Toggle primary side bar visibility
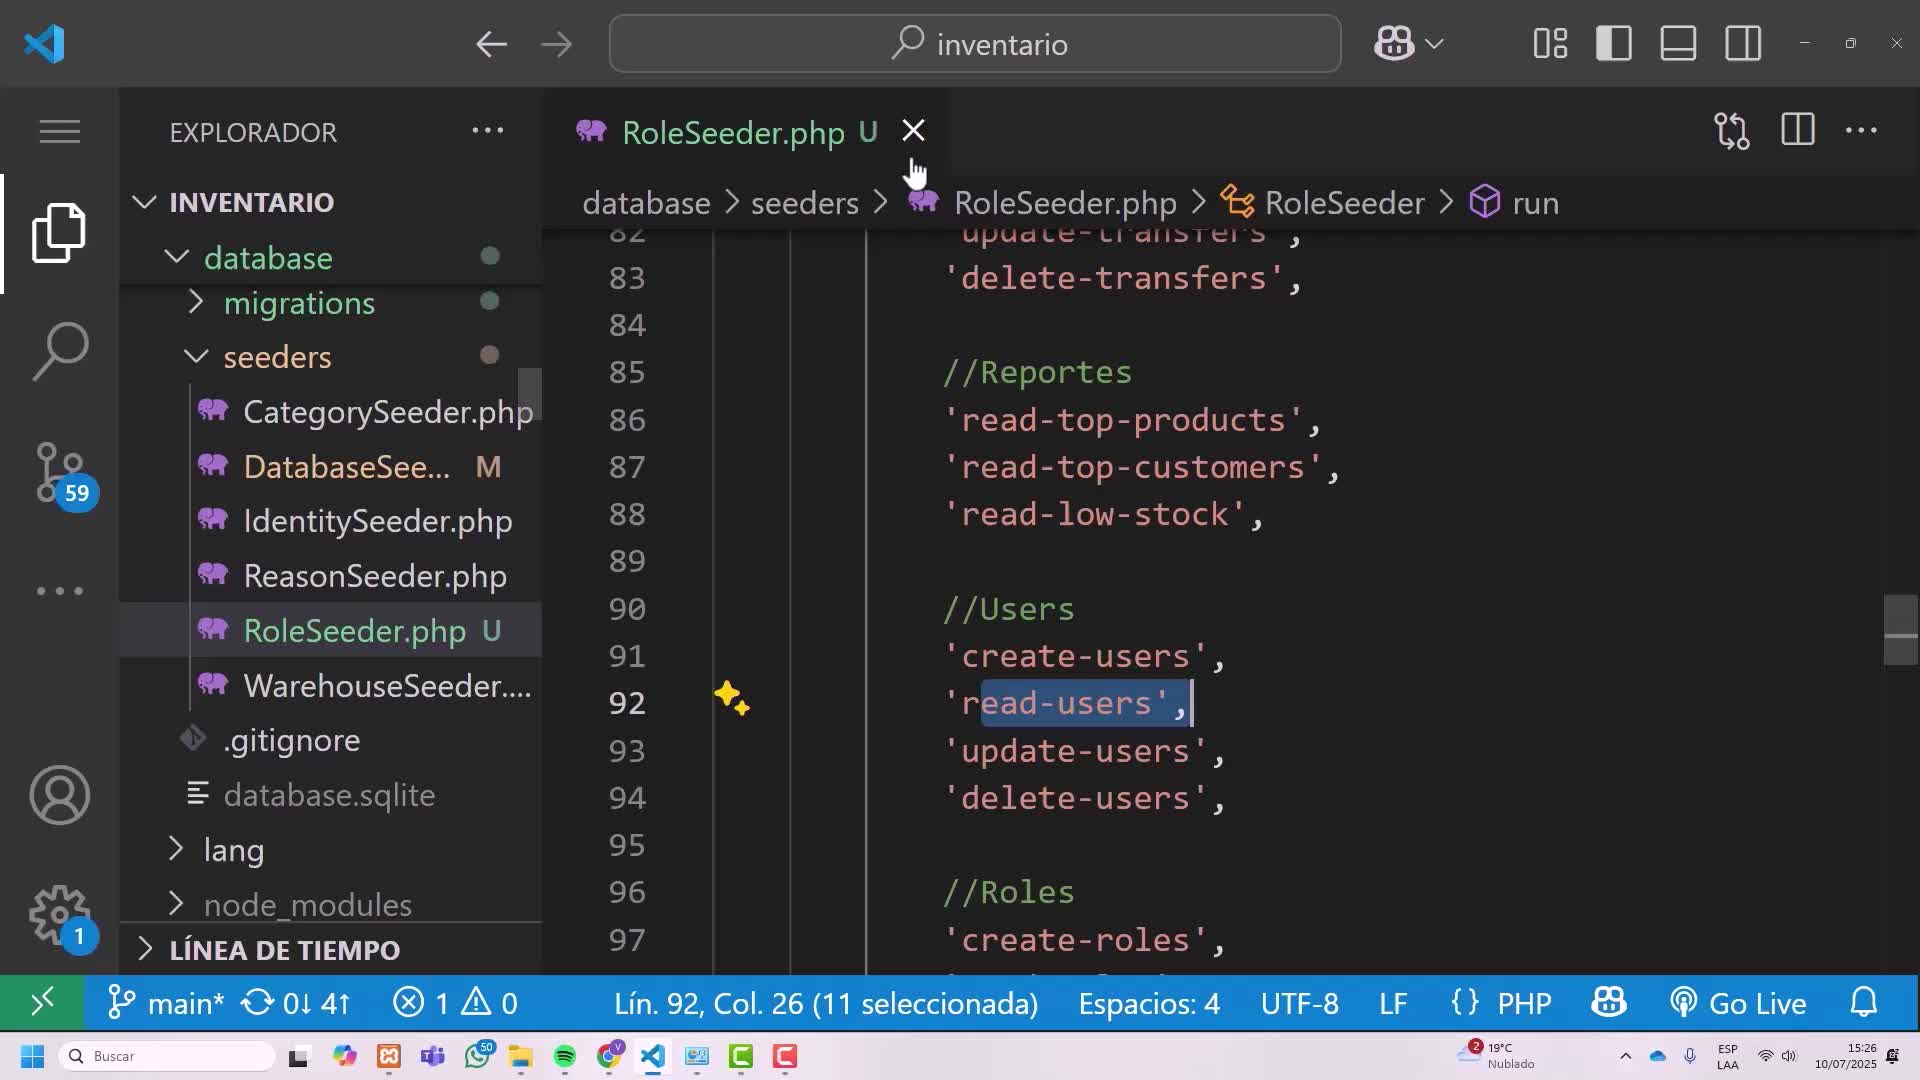The height and width of the screenshot is (1080, 1920). click(x=1614, y=44)
